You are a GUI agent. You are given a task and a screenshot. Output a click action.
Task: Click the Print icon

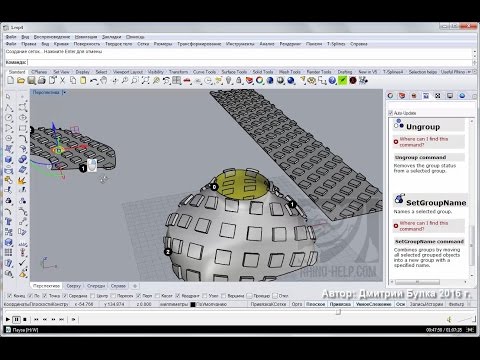42,80
